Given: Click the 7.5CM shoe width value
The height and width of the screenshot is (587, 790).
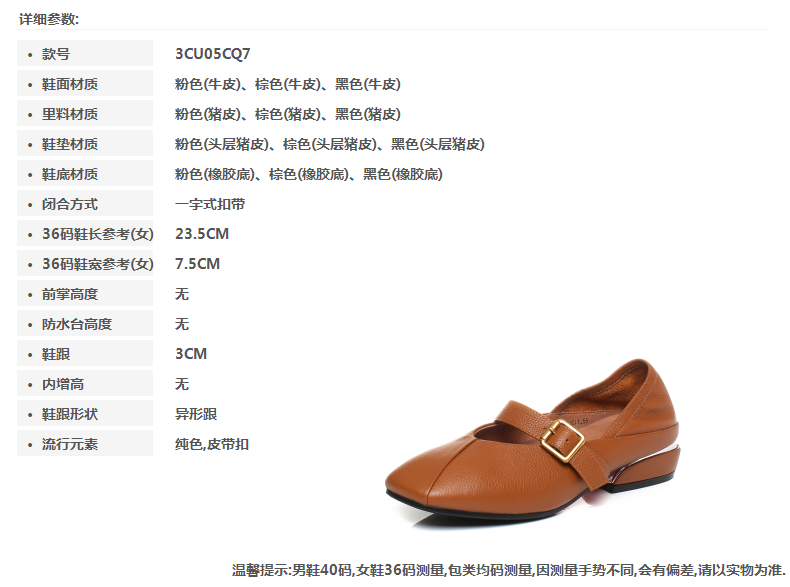Looking at the screenshot, I should pyautogui.click(x=198, y=264).
